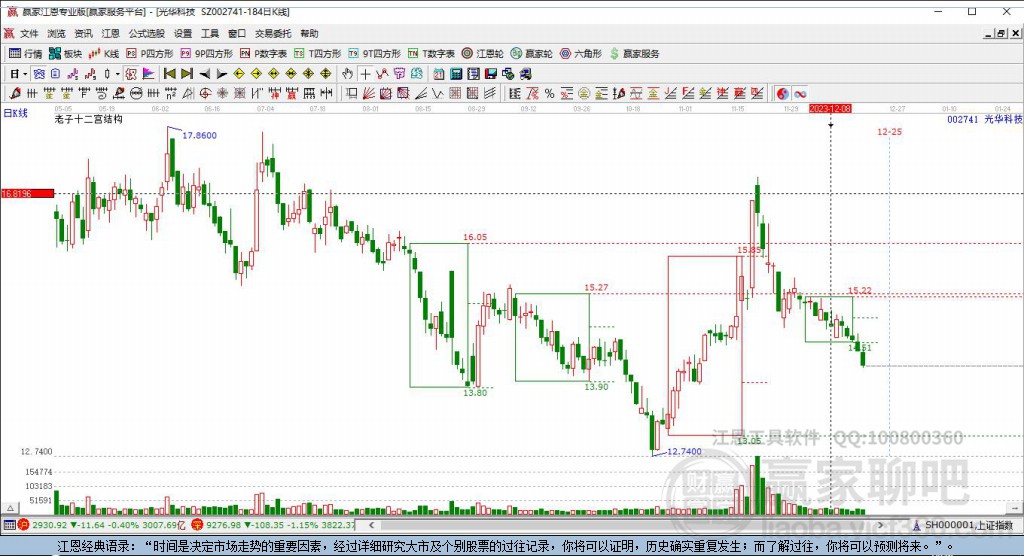Viewport: 1024px width, 556px height.
Task: Click the Shenzhen index 9276.98 status entry
Action: point(273,525)
